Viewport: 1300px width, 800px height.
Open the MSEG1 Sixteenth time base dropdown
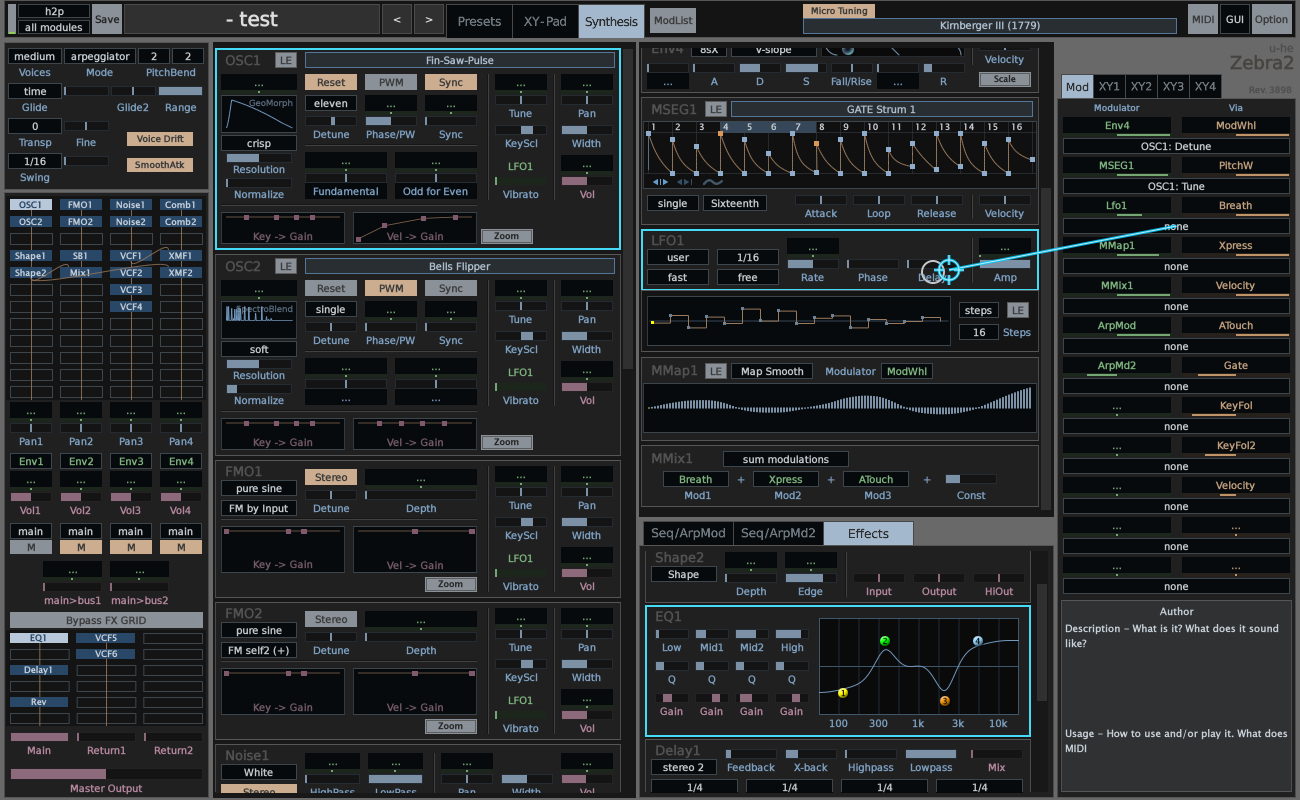point(735,203)
